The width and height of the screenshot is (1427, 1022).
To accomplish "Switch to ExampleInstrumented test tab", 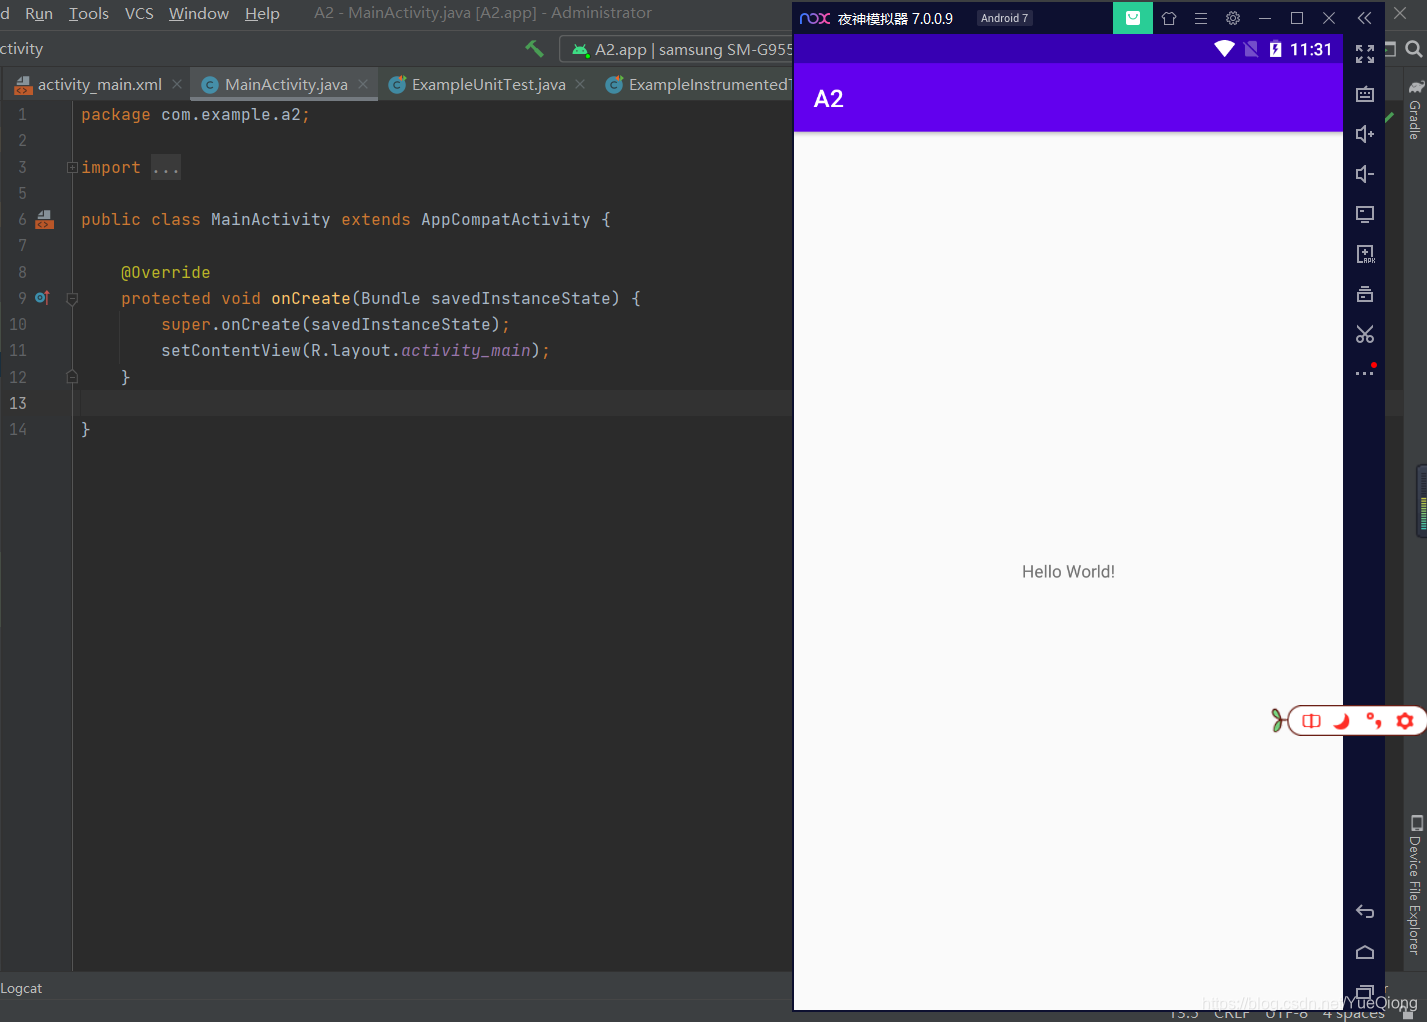I will [x=699, y=85].
